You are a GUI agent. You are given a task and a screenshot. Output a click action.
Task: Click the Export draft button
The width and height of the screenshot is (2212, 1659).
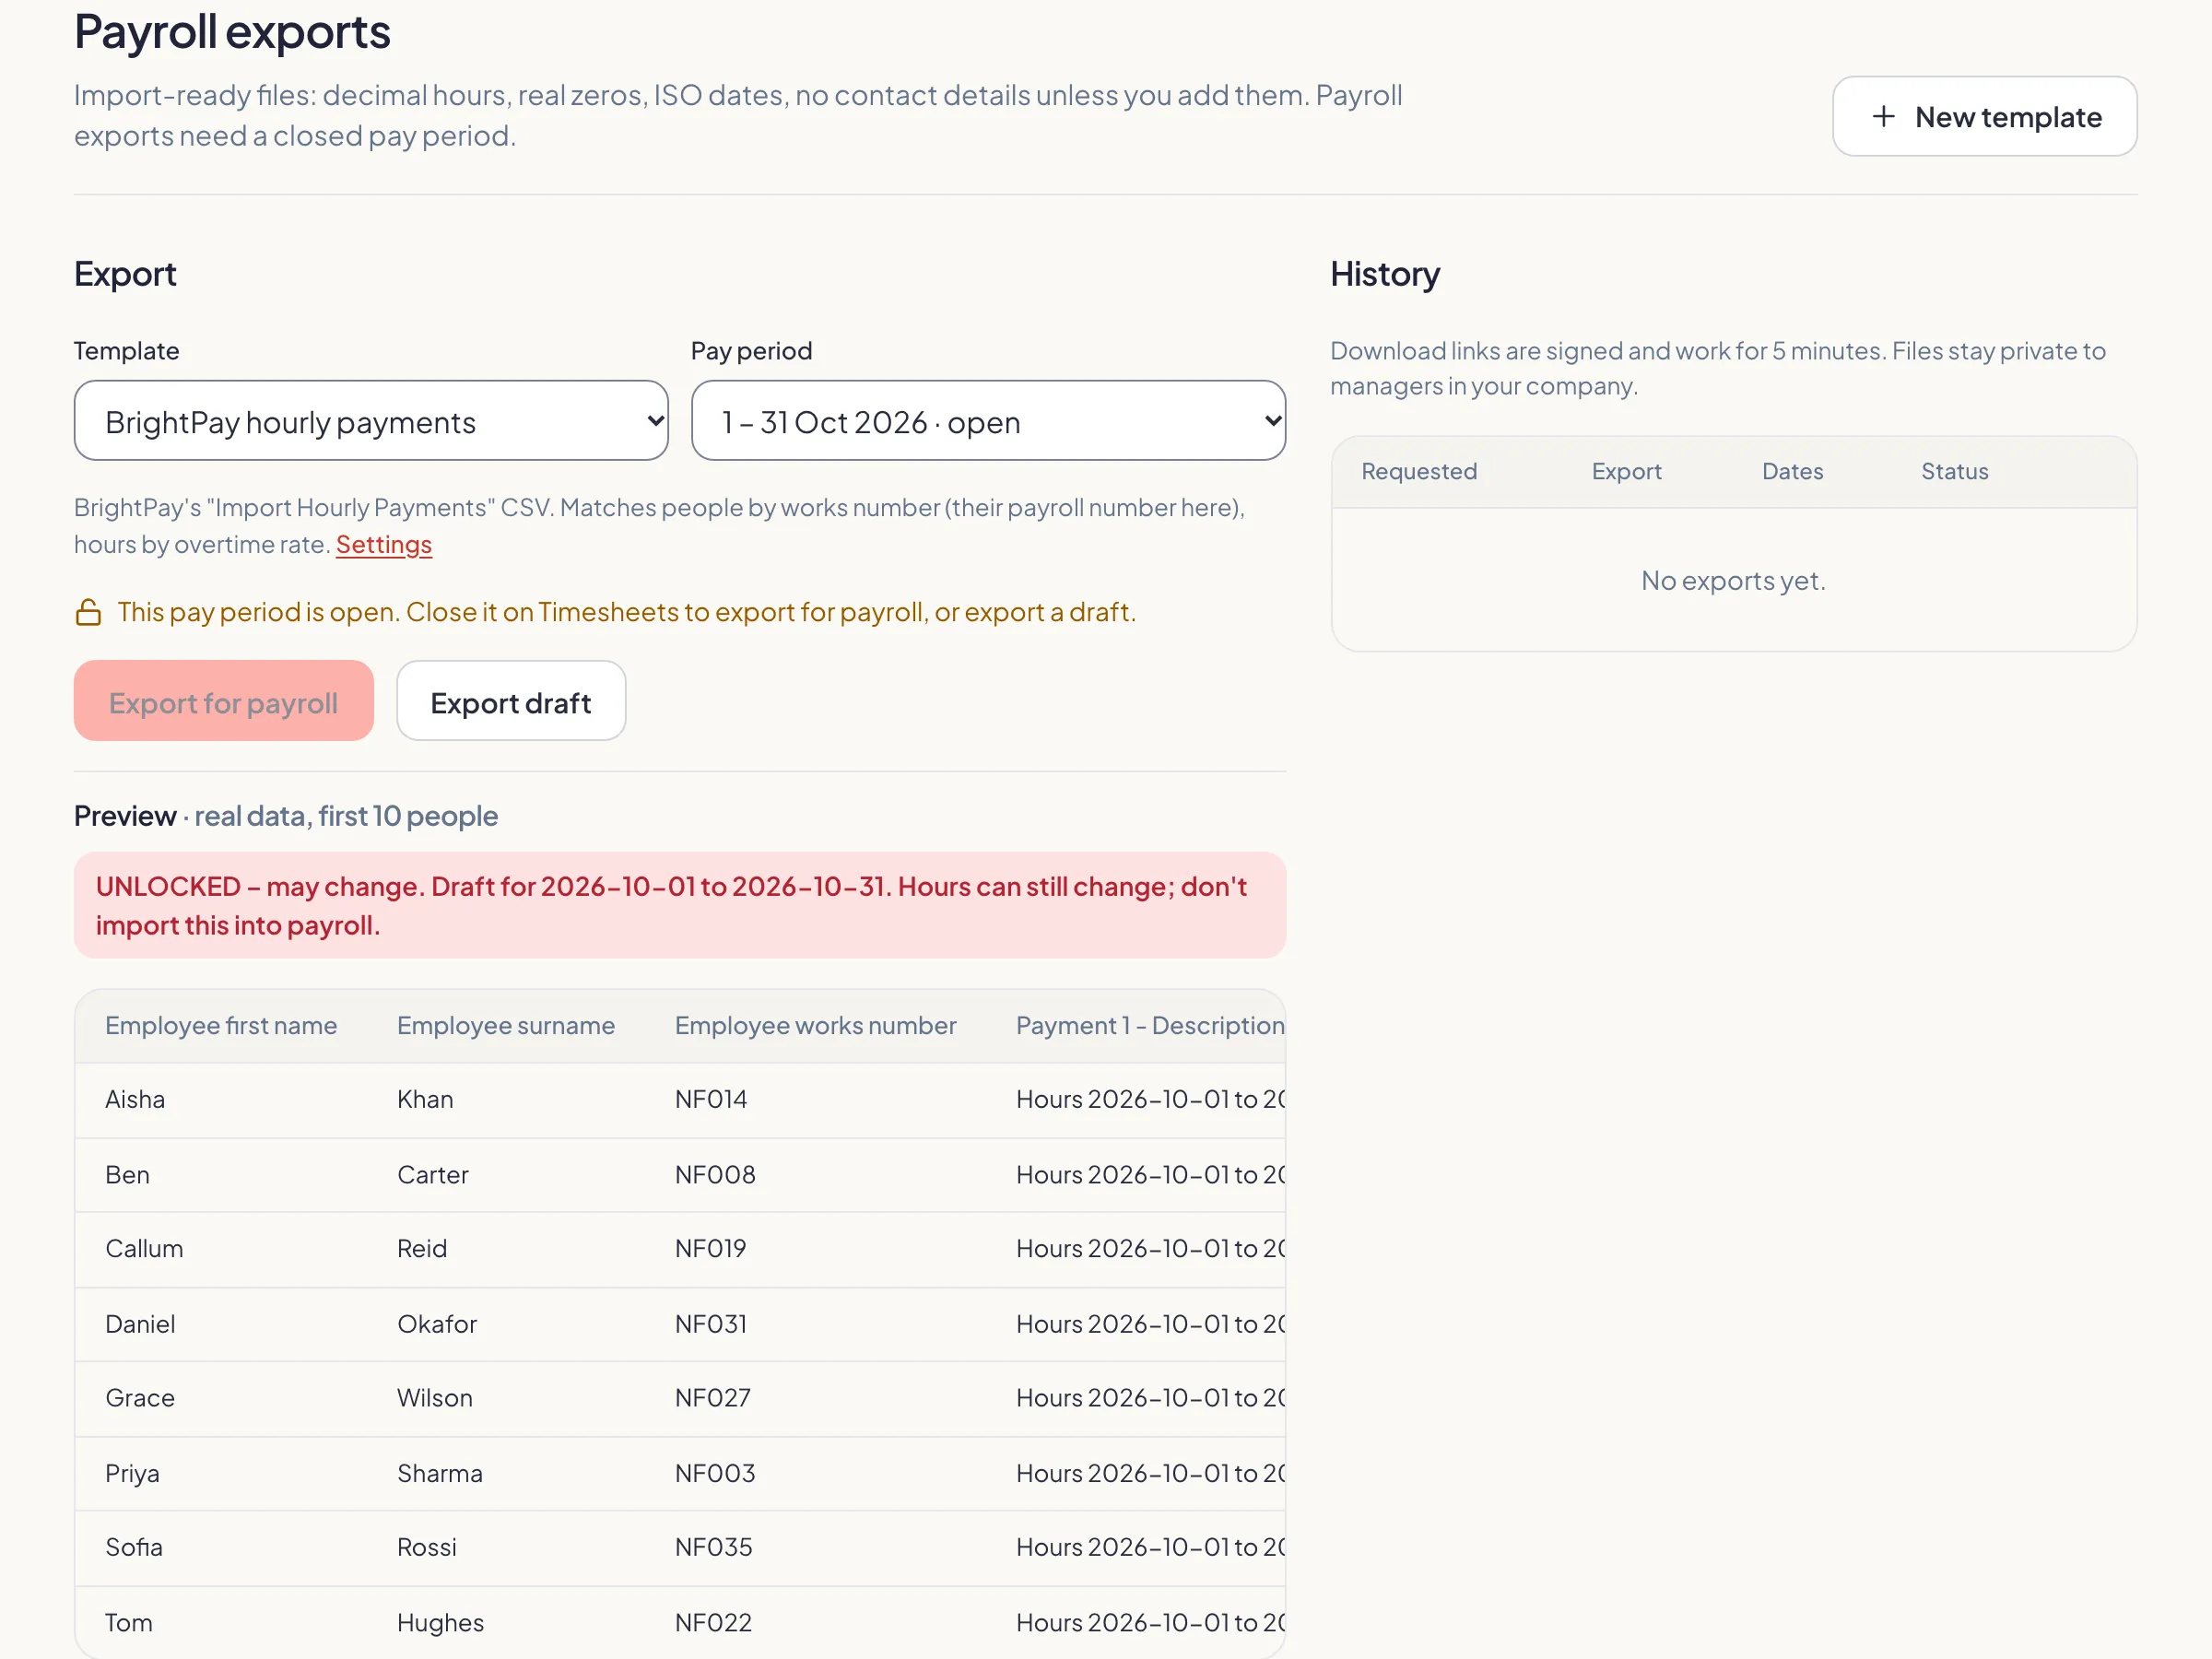tap(511, 701)
